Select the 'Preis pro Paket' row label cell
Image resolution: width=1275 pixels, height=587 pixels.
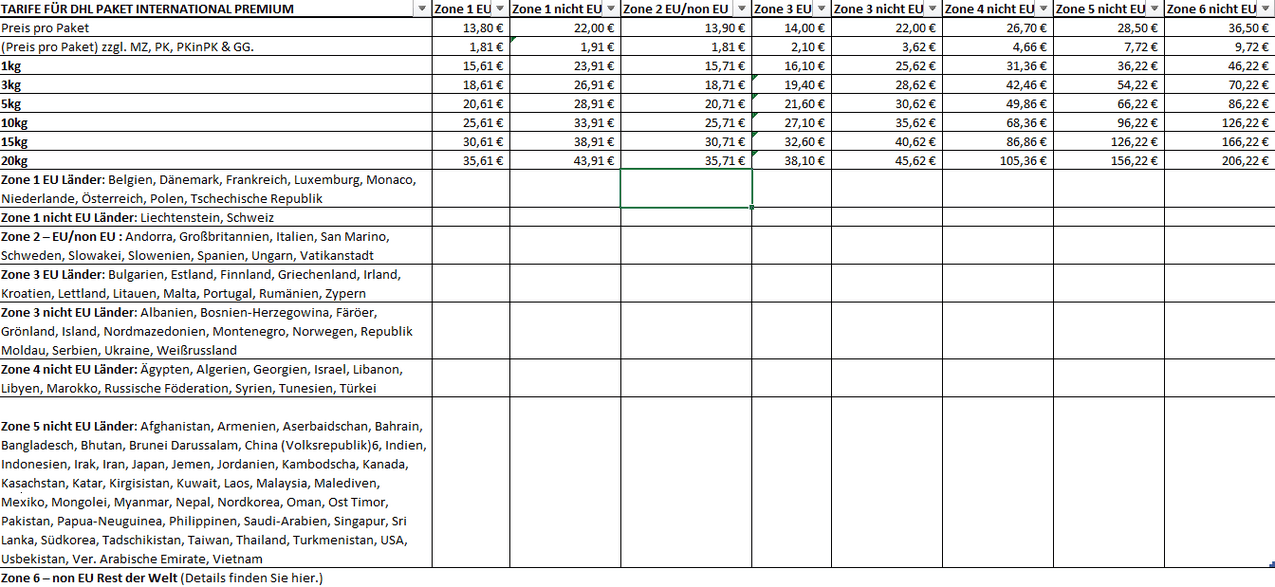pos(216,28)
